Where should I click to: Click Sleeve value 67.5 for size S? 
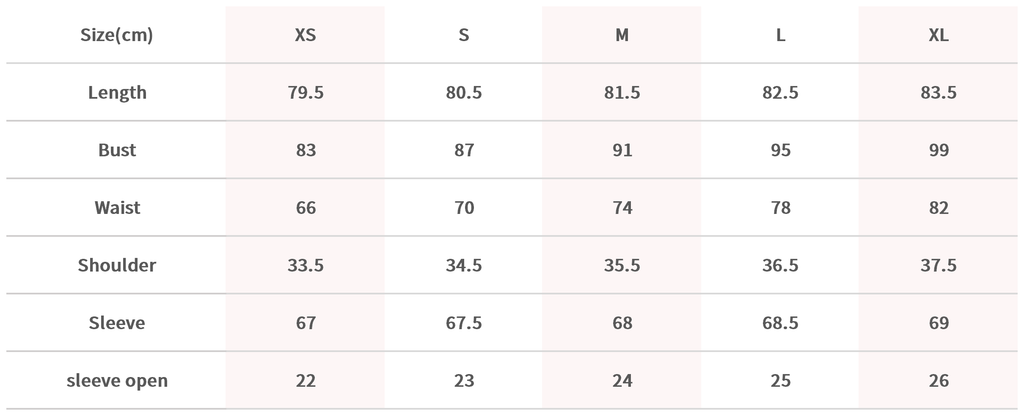coord(464,323)
